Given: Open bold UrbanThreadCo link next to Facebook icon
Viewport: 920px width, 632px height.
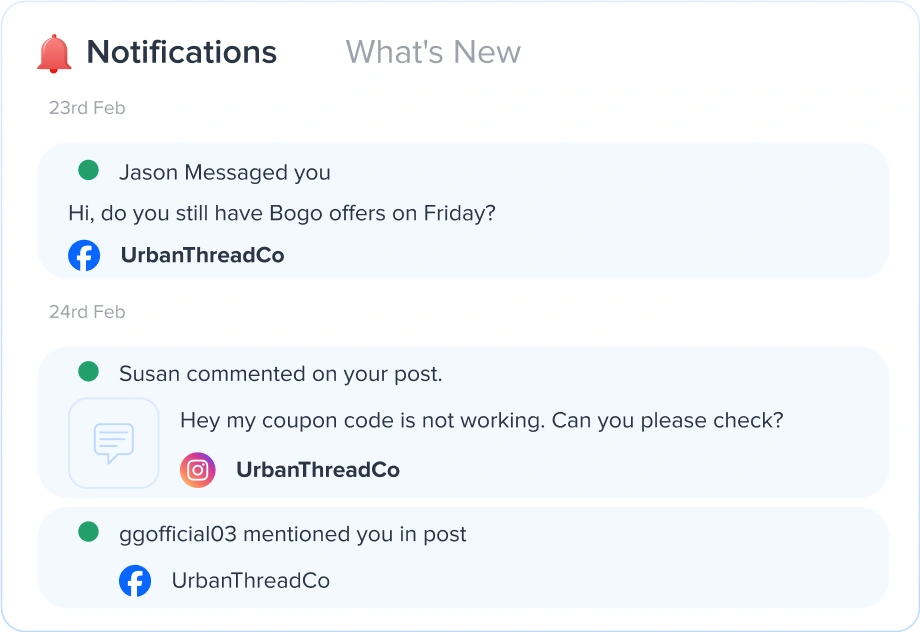Looking at the screenshot, I should 202,255.
